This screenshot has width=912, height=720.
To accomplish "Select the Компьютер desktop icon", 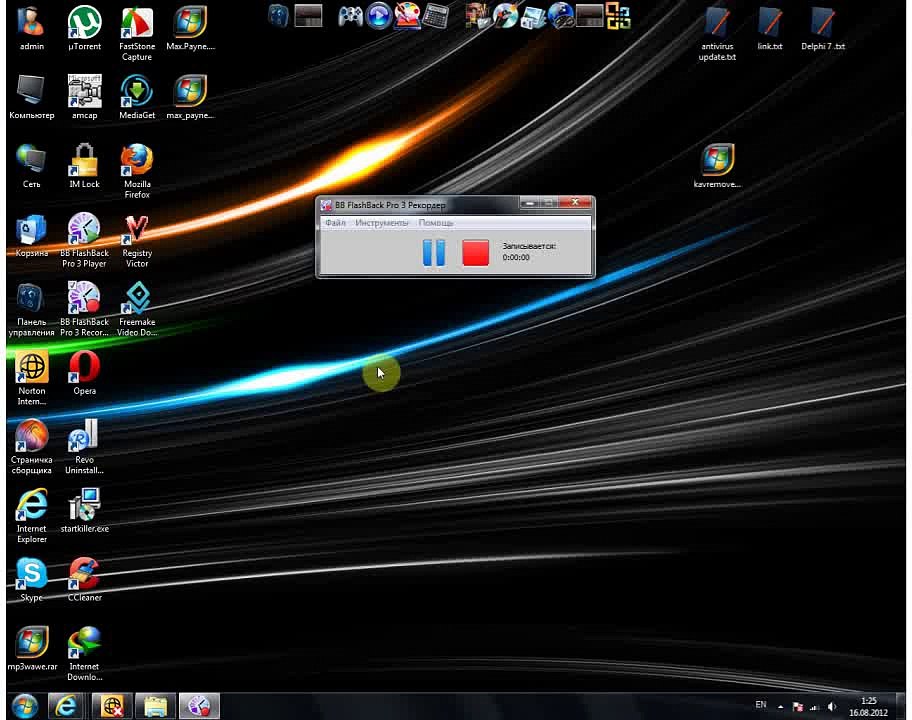I will click(x=31, y=97).
